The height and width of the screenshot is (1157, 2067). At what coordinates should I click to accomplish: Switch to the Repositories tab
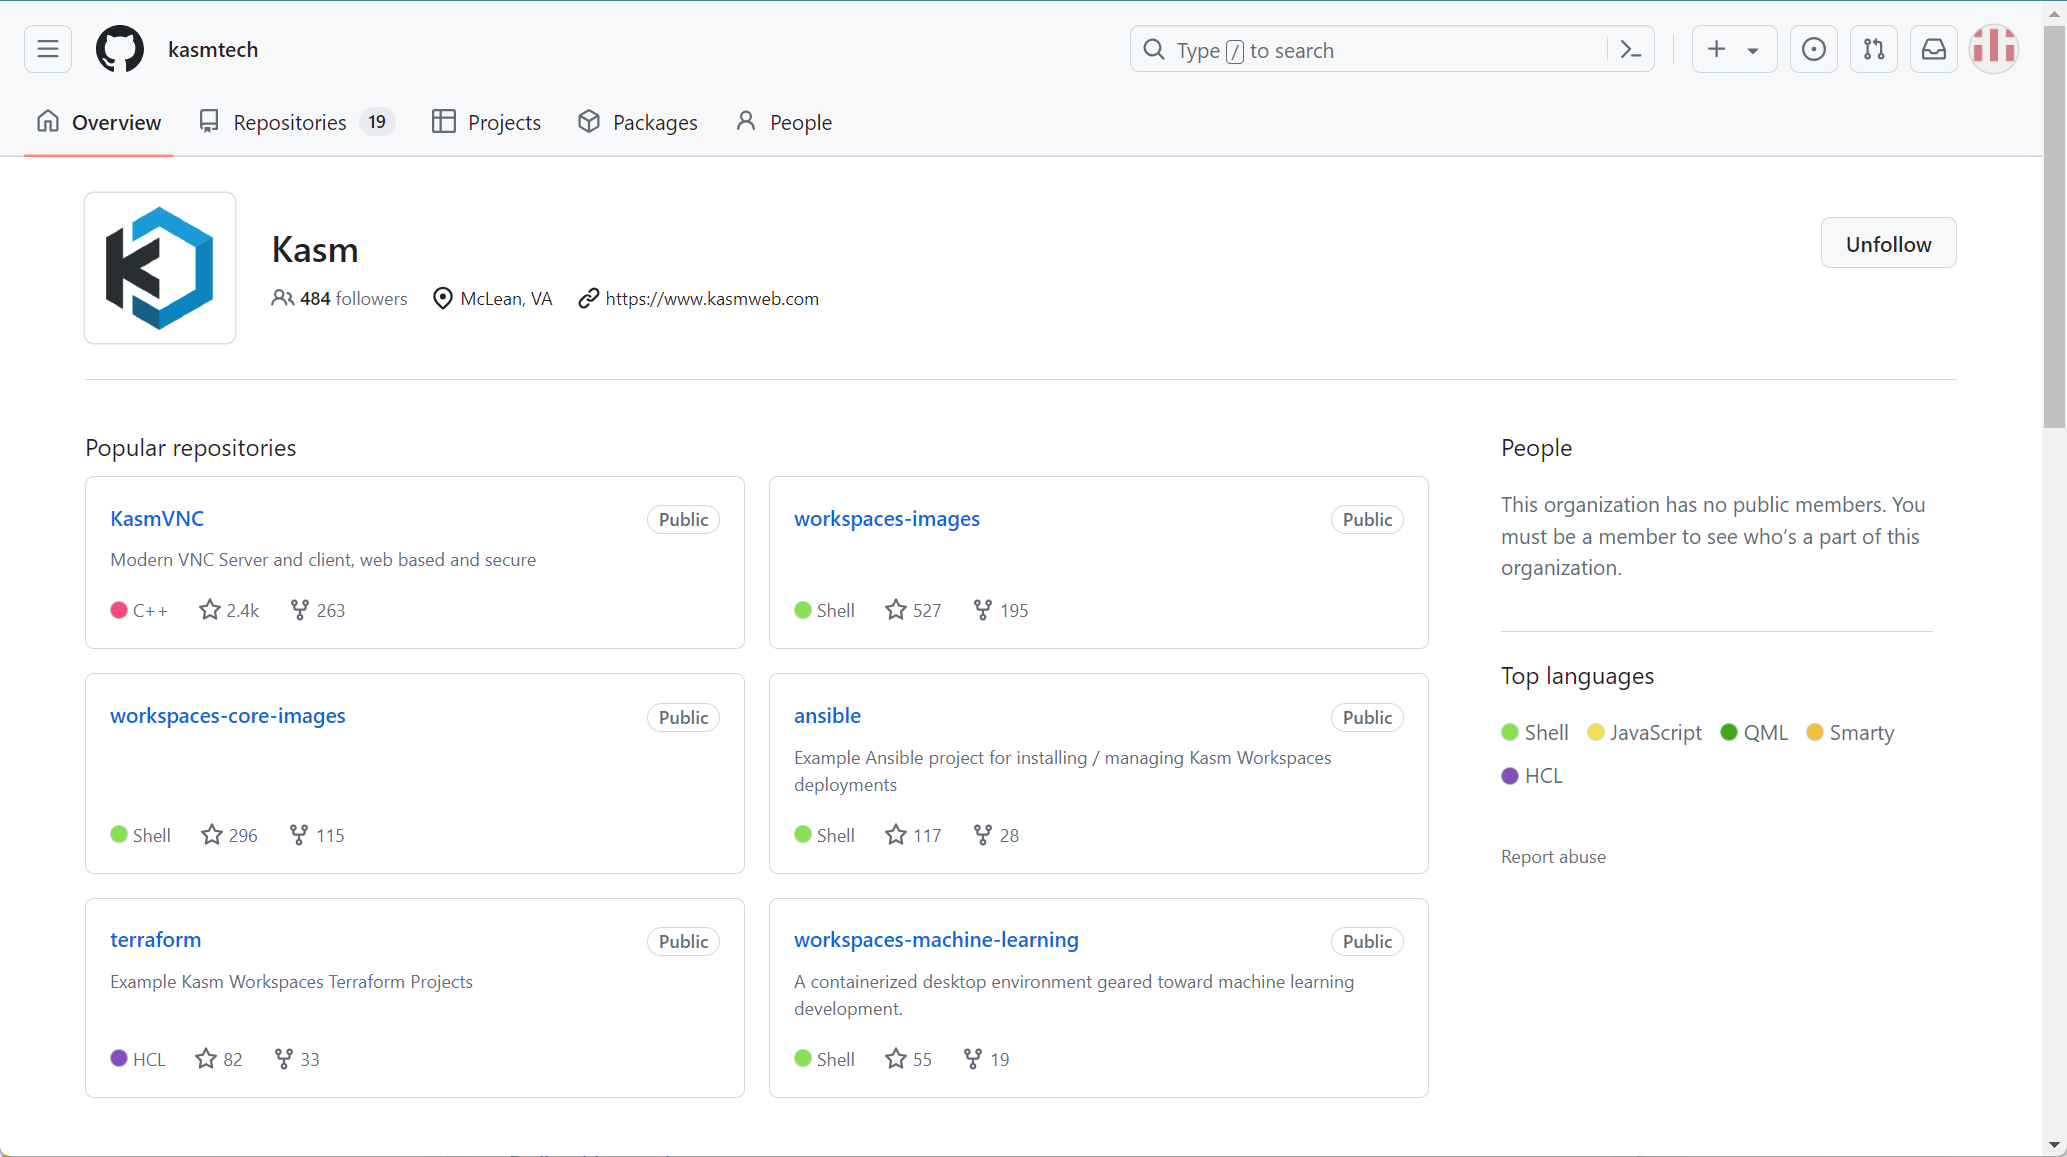click(289, 122)
